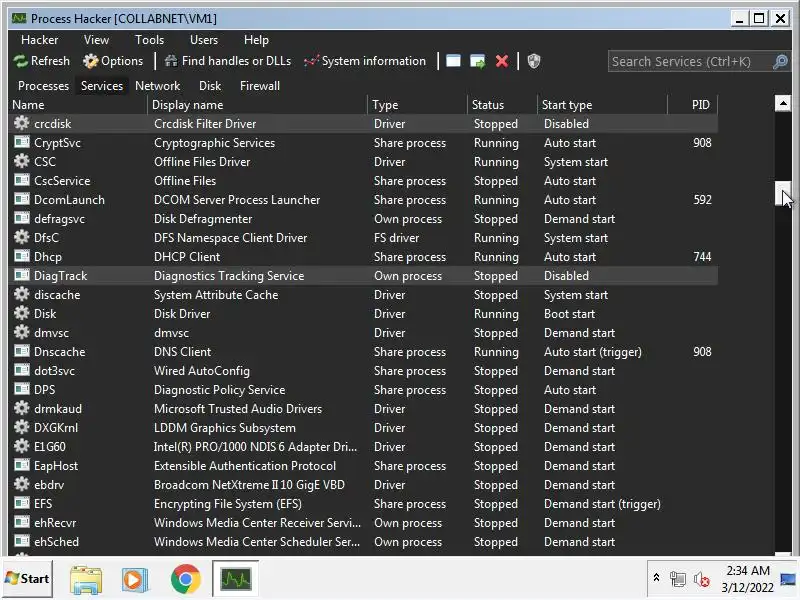Open the Help menu

[x=256, y=40]
